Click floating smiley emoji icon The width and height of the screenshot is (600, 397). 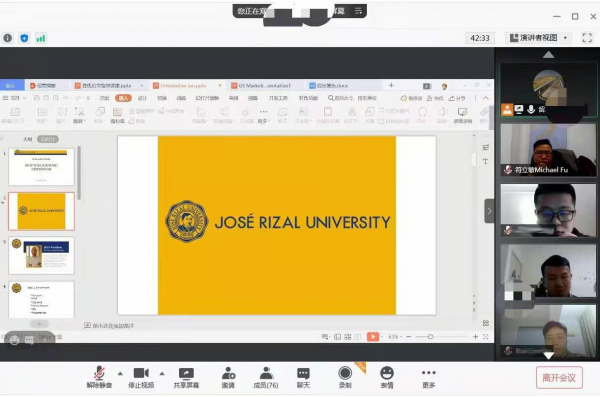[x=15, y=340]
